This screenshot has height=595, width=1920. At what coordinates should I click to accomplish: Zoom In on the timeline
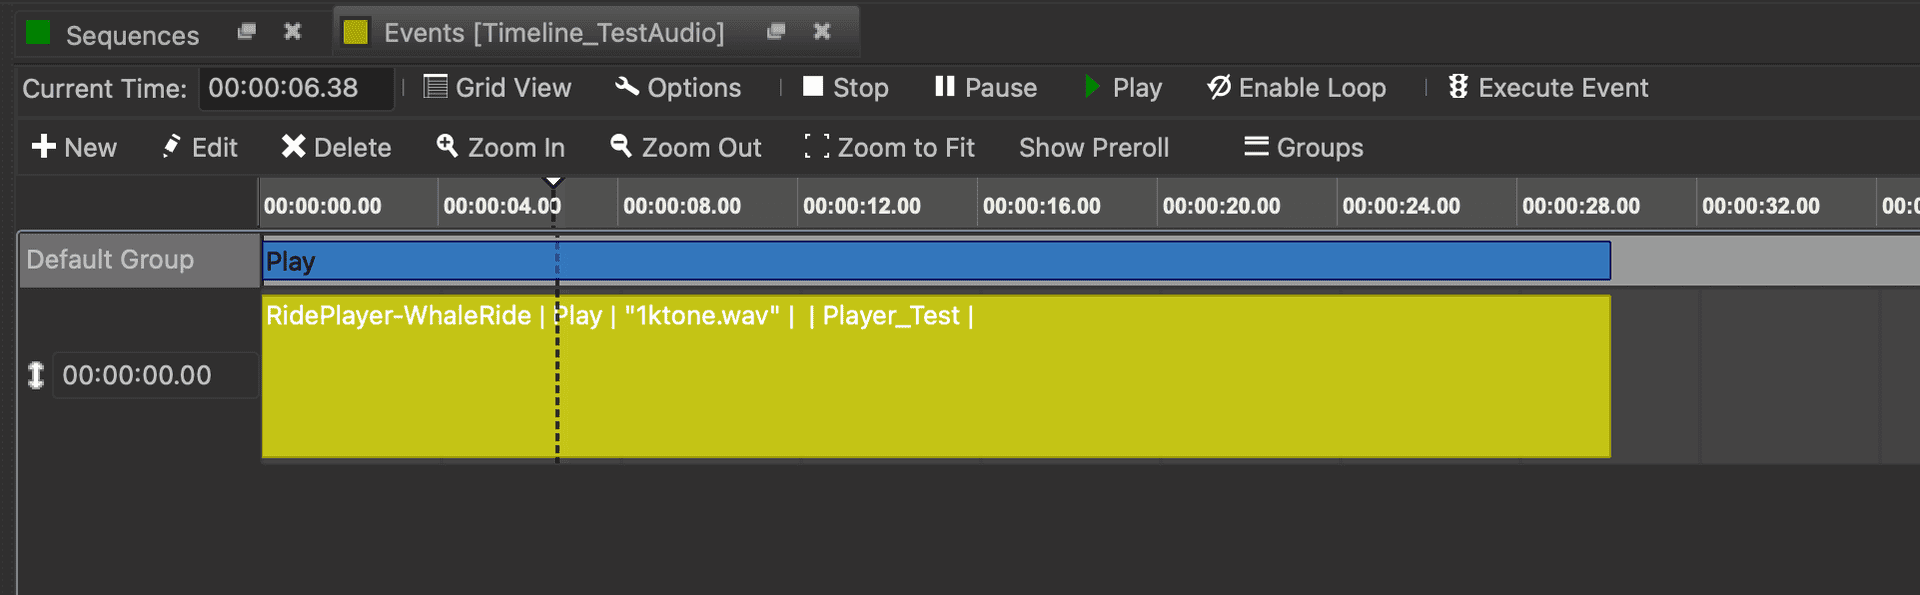[501, 147]
